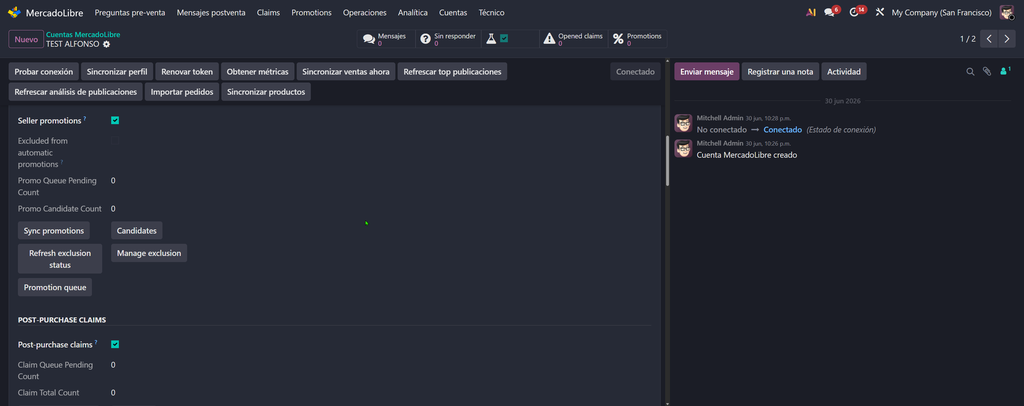Image resolution: width=1024 pixels, height=406 pixels.
Task: Click Importar pedidos button
Action: (x=182, y=92)
